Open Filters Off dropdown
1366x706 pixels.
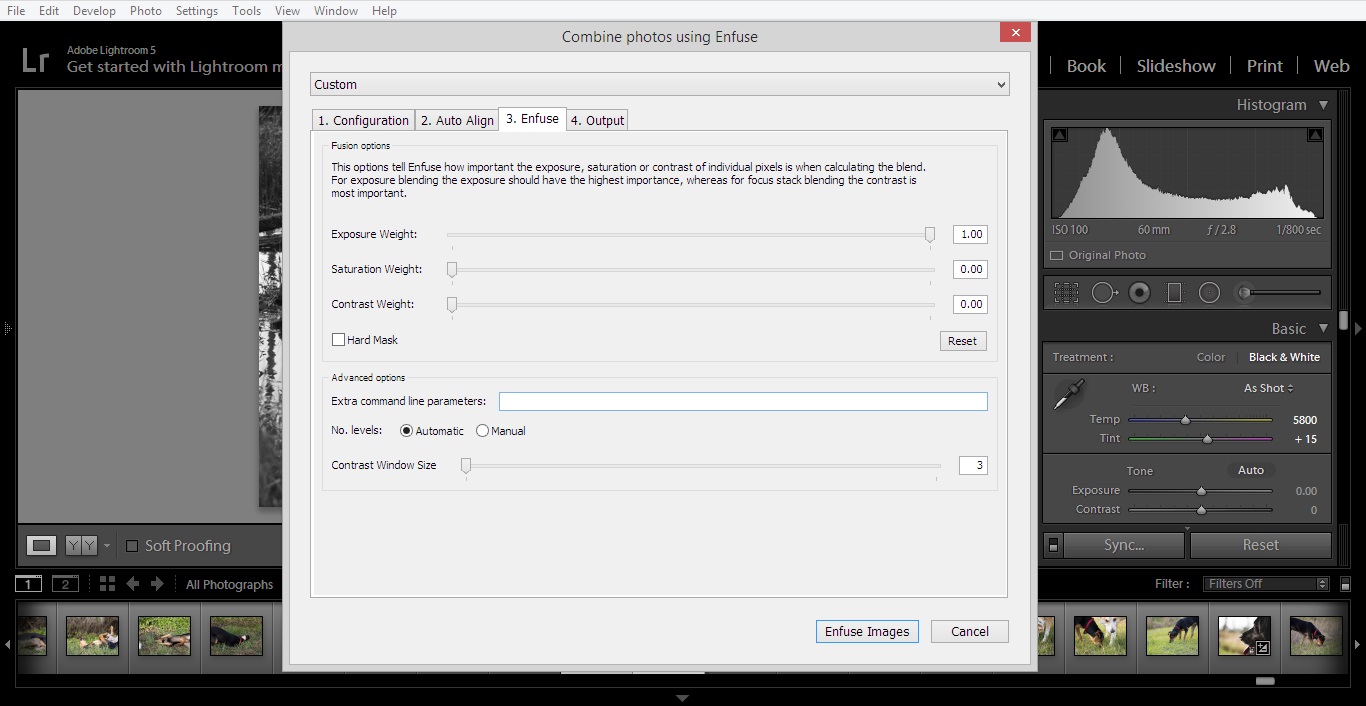click(x=1267, y=584)
